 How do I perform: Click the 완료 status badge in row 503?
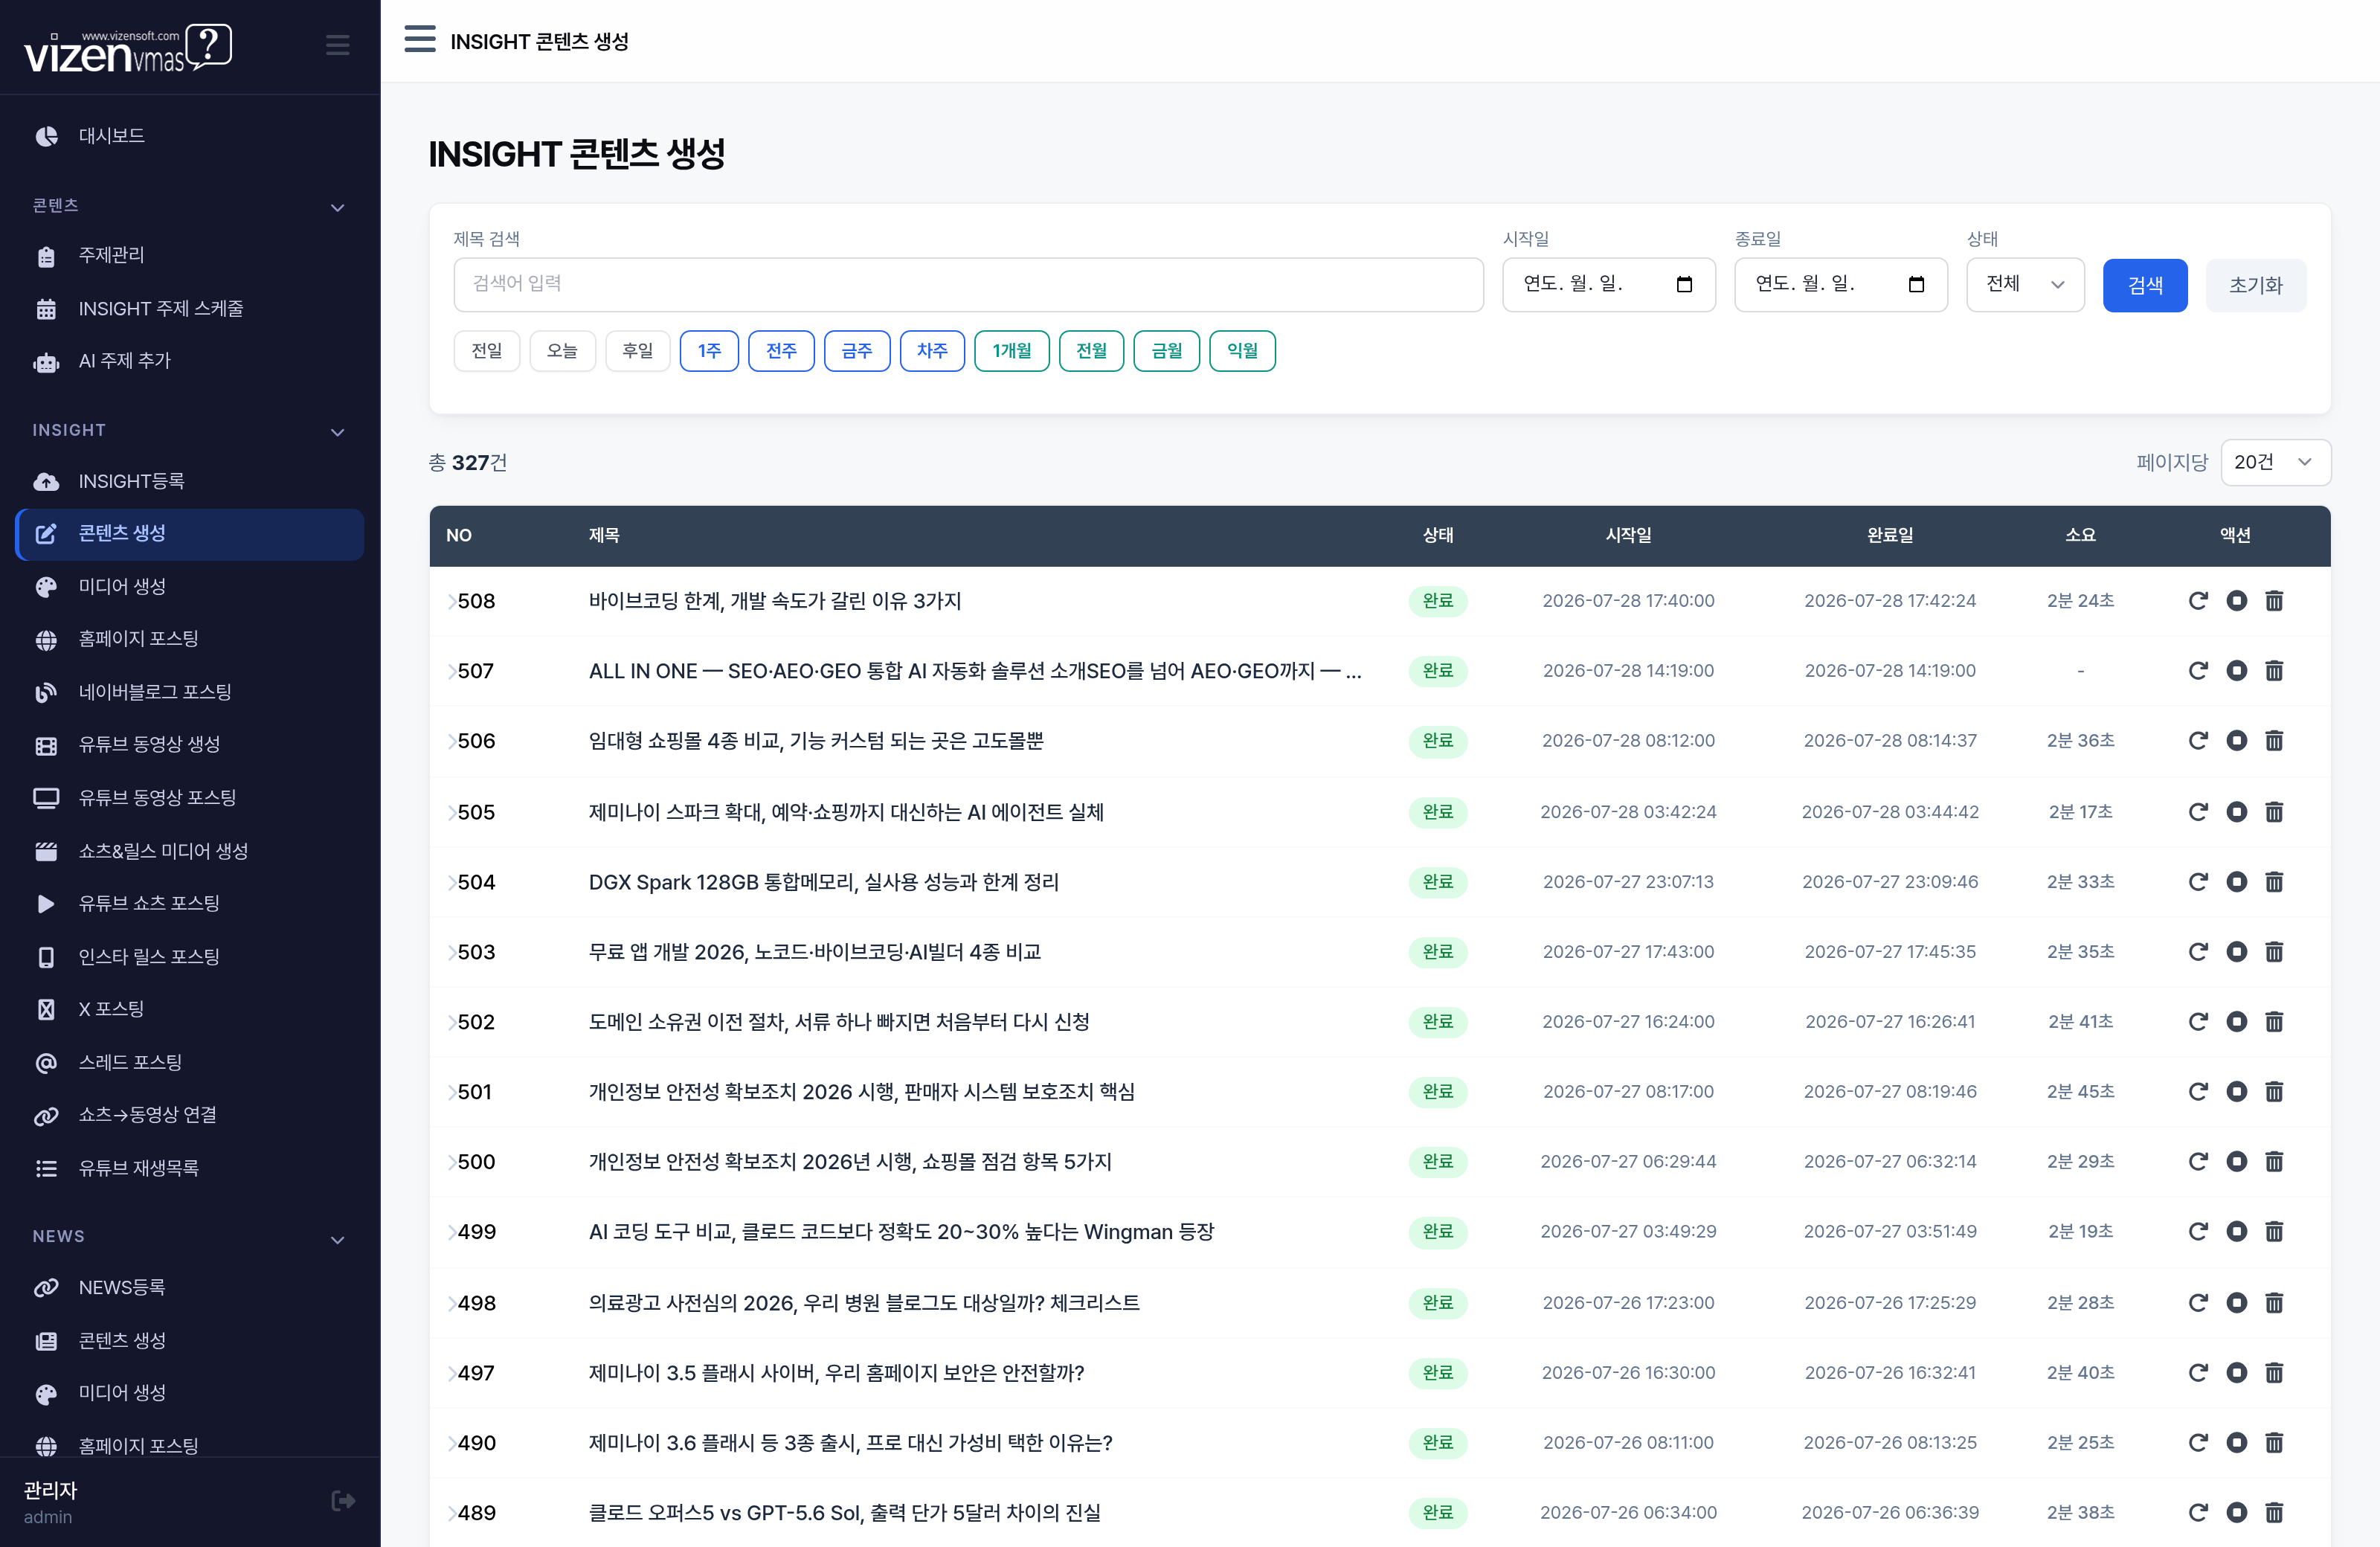tap(1438, 952)
